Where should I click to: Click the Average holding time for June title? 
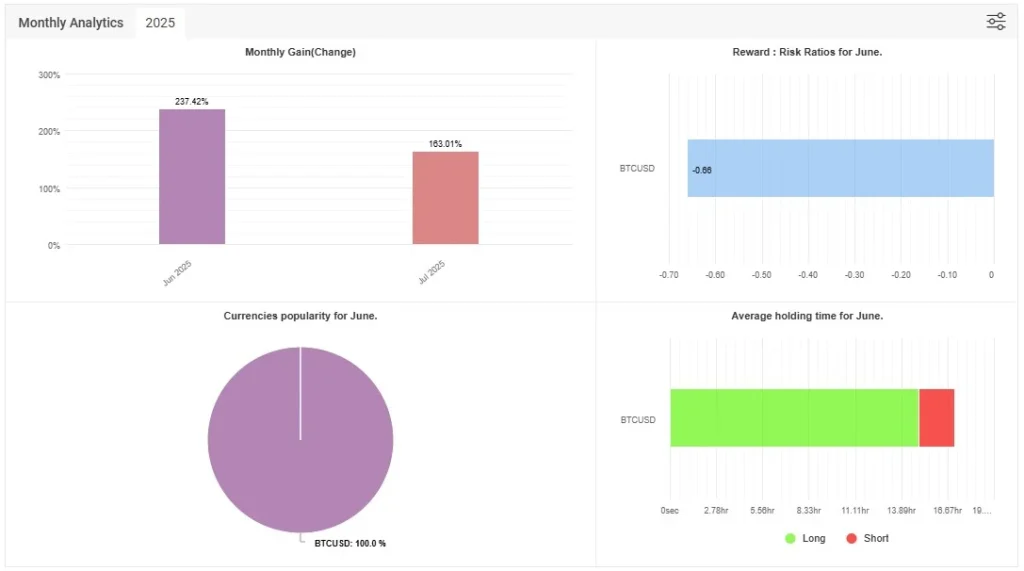807,316
